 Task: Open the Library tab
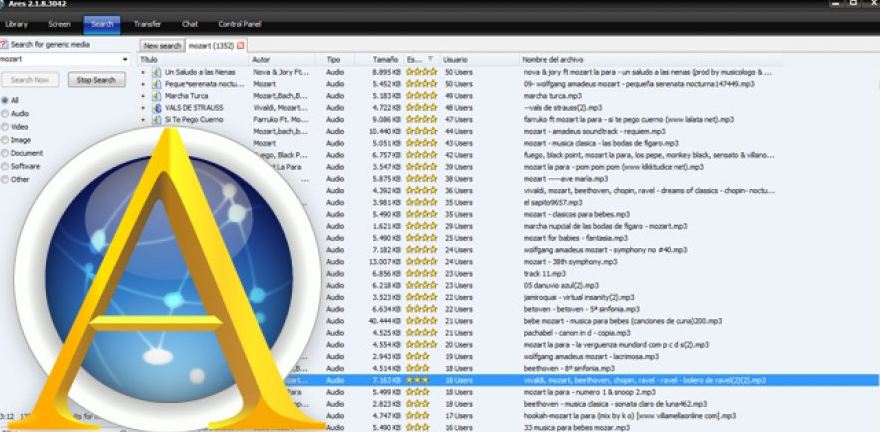coord(16,25)
